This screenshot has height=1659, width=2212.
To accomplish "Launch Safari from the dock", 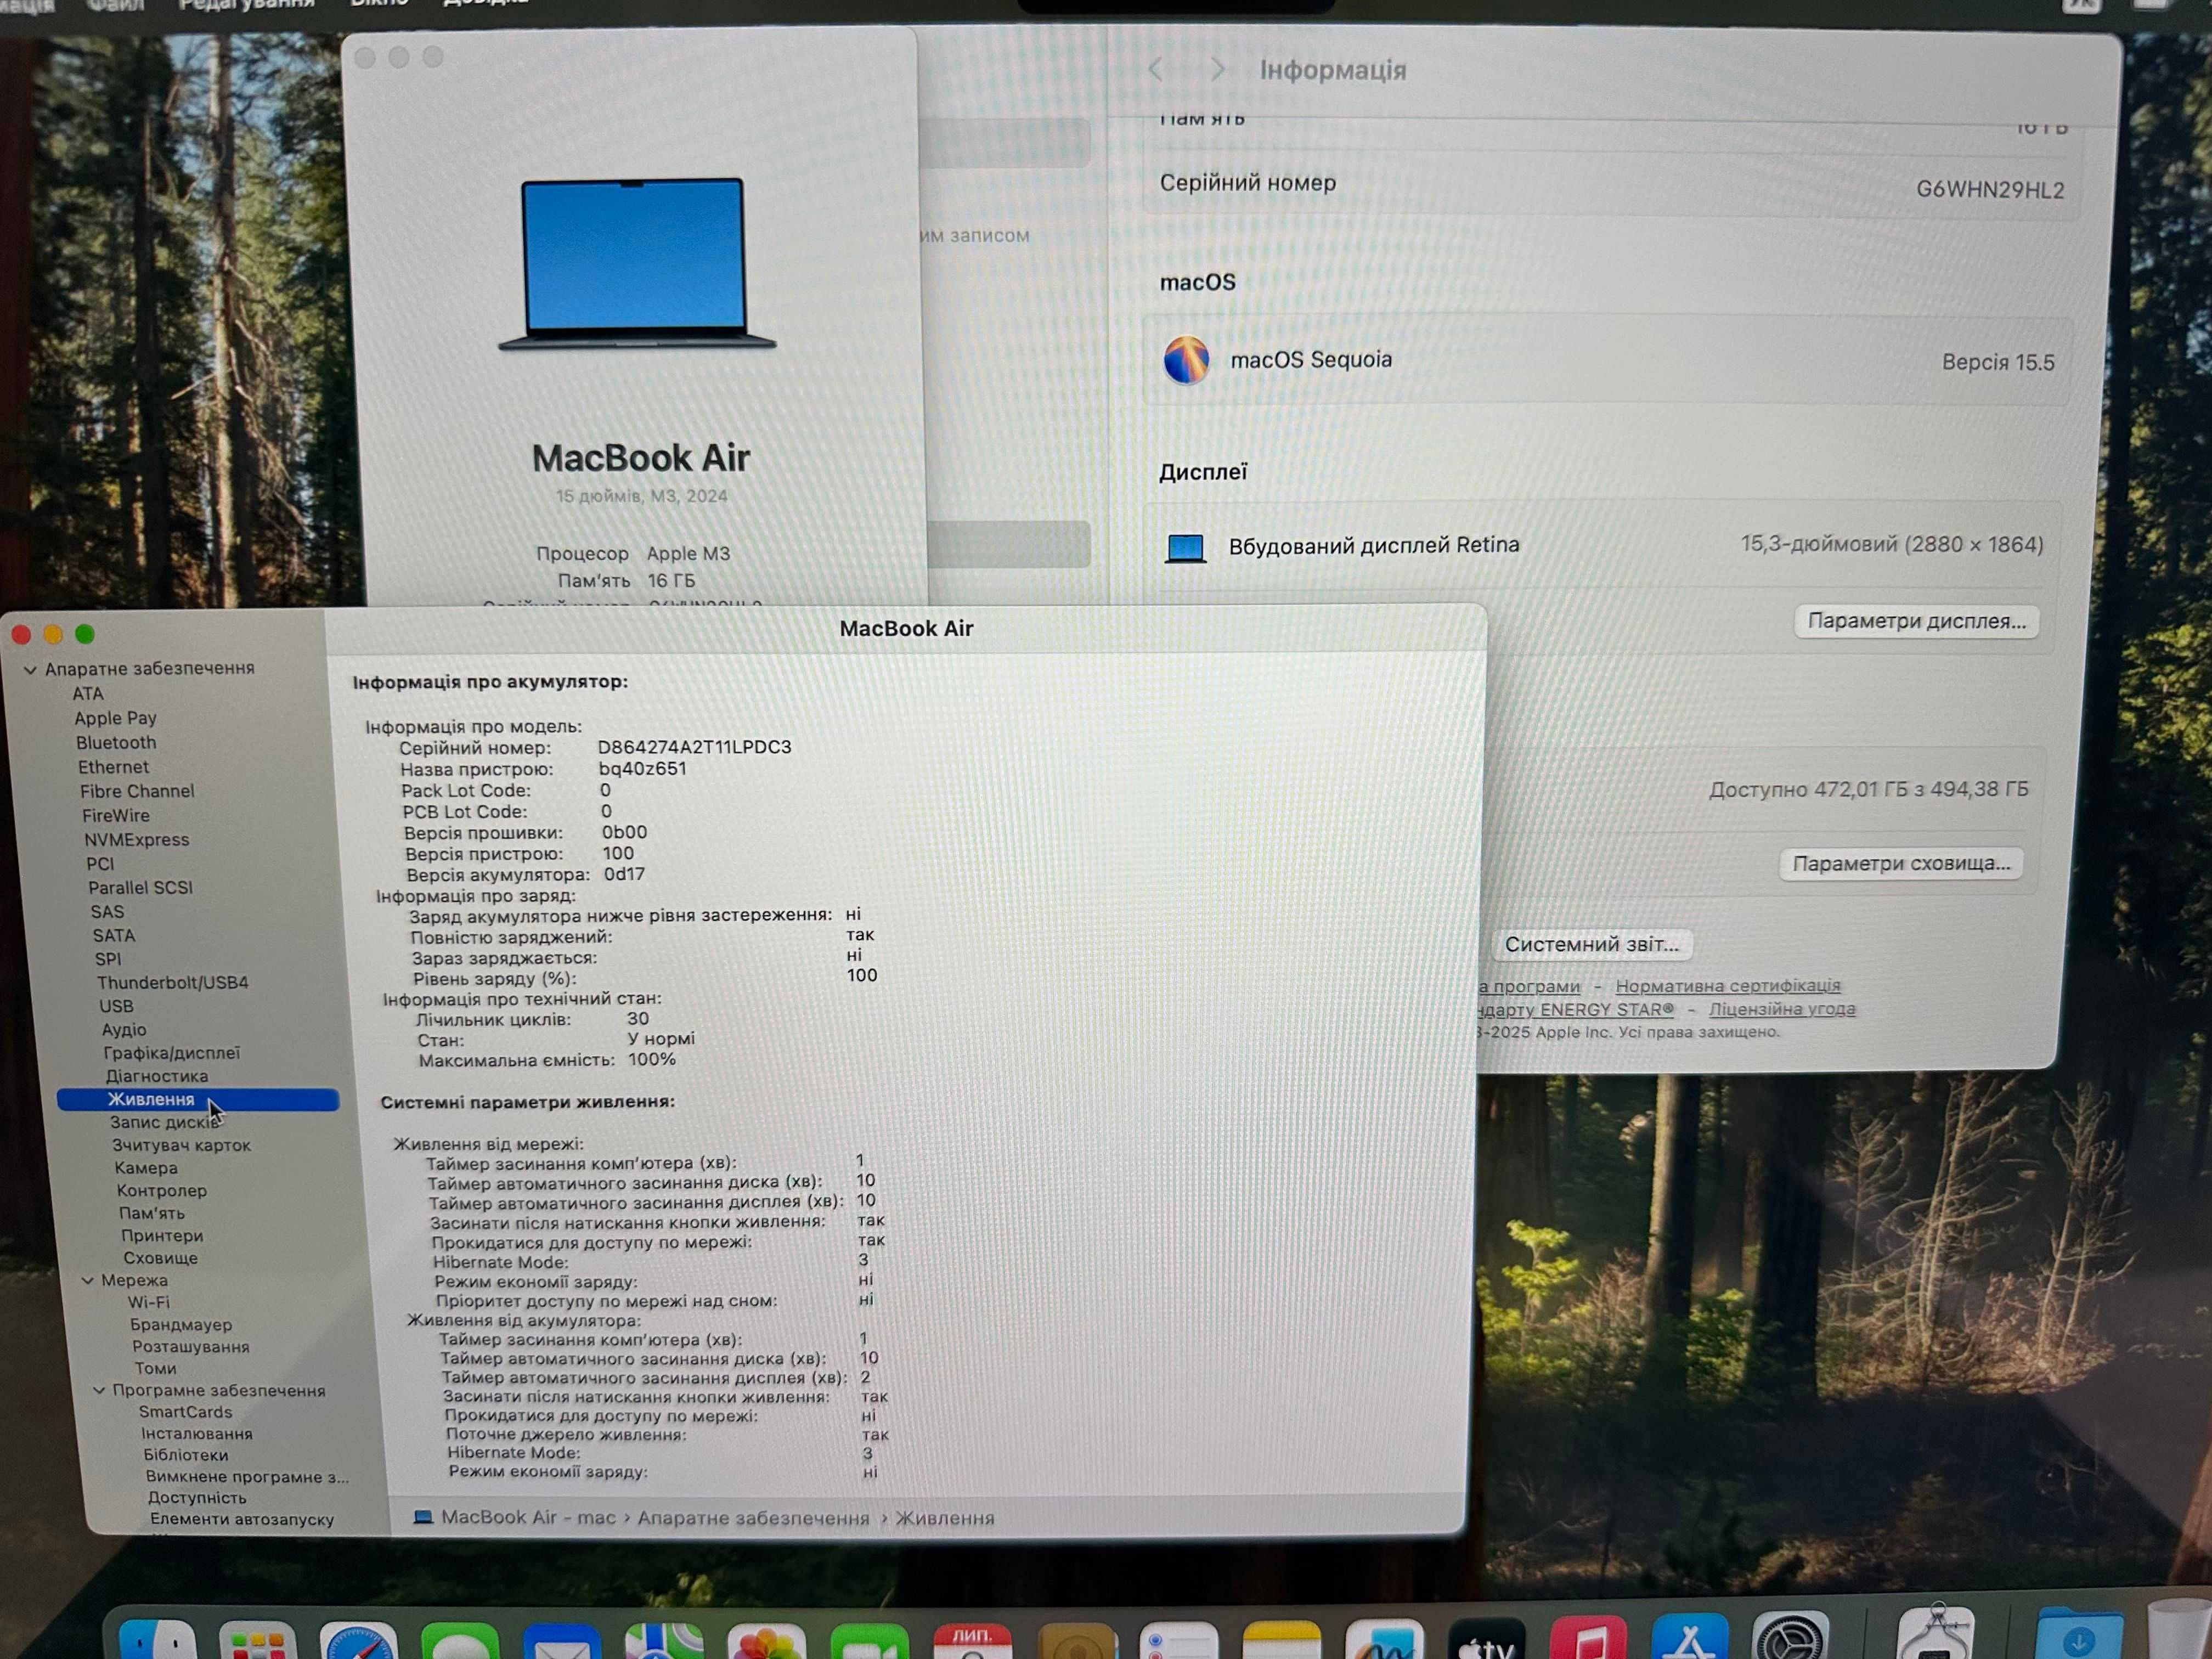I will click(358, 1641).
